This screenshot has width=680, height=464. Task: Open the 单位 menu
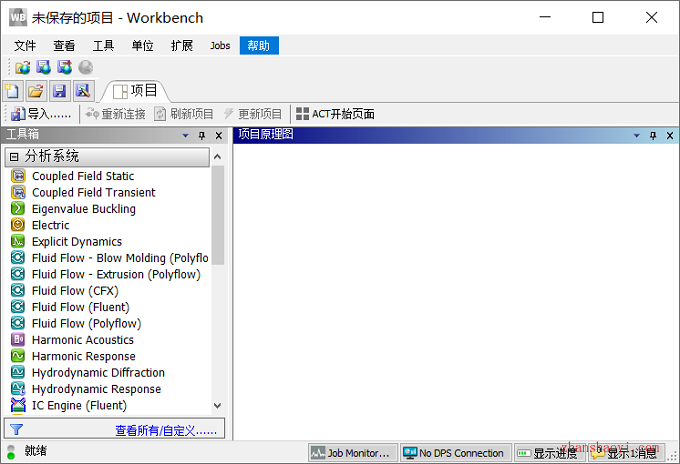tap(143, 46)
